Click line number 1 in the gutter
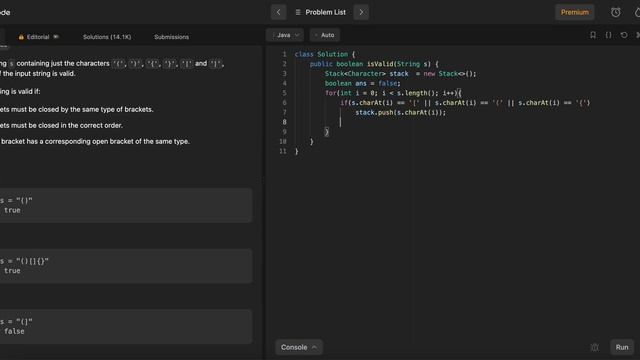 (284, 54)
